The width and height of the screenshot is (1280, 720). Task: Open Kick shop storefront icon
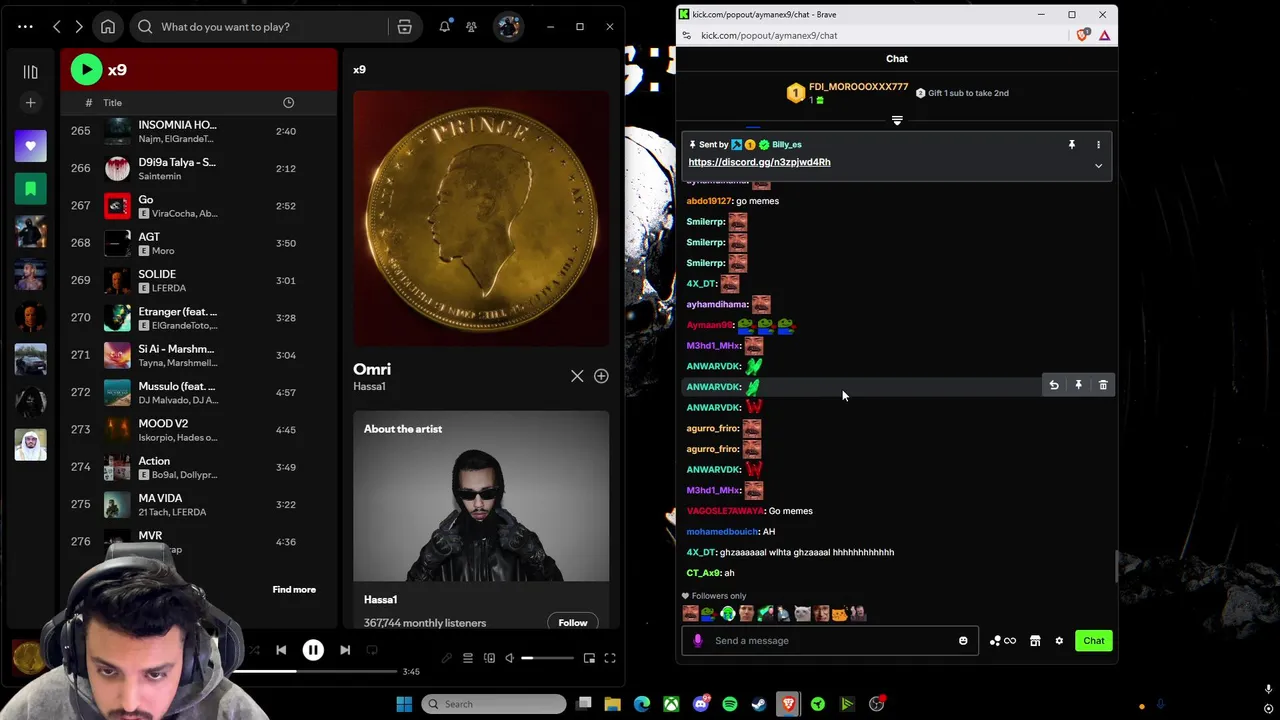(x=1035, y=641)
